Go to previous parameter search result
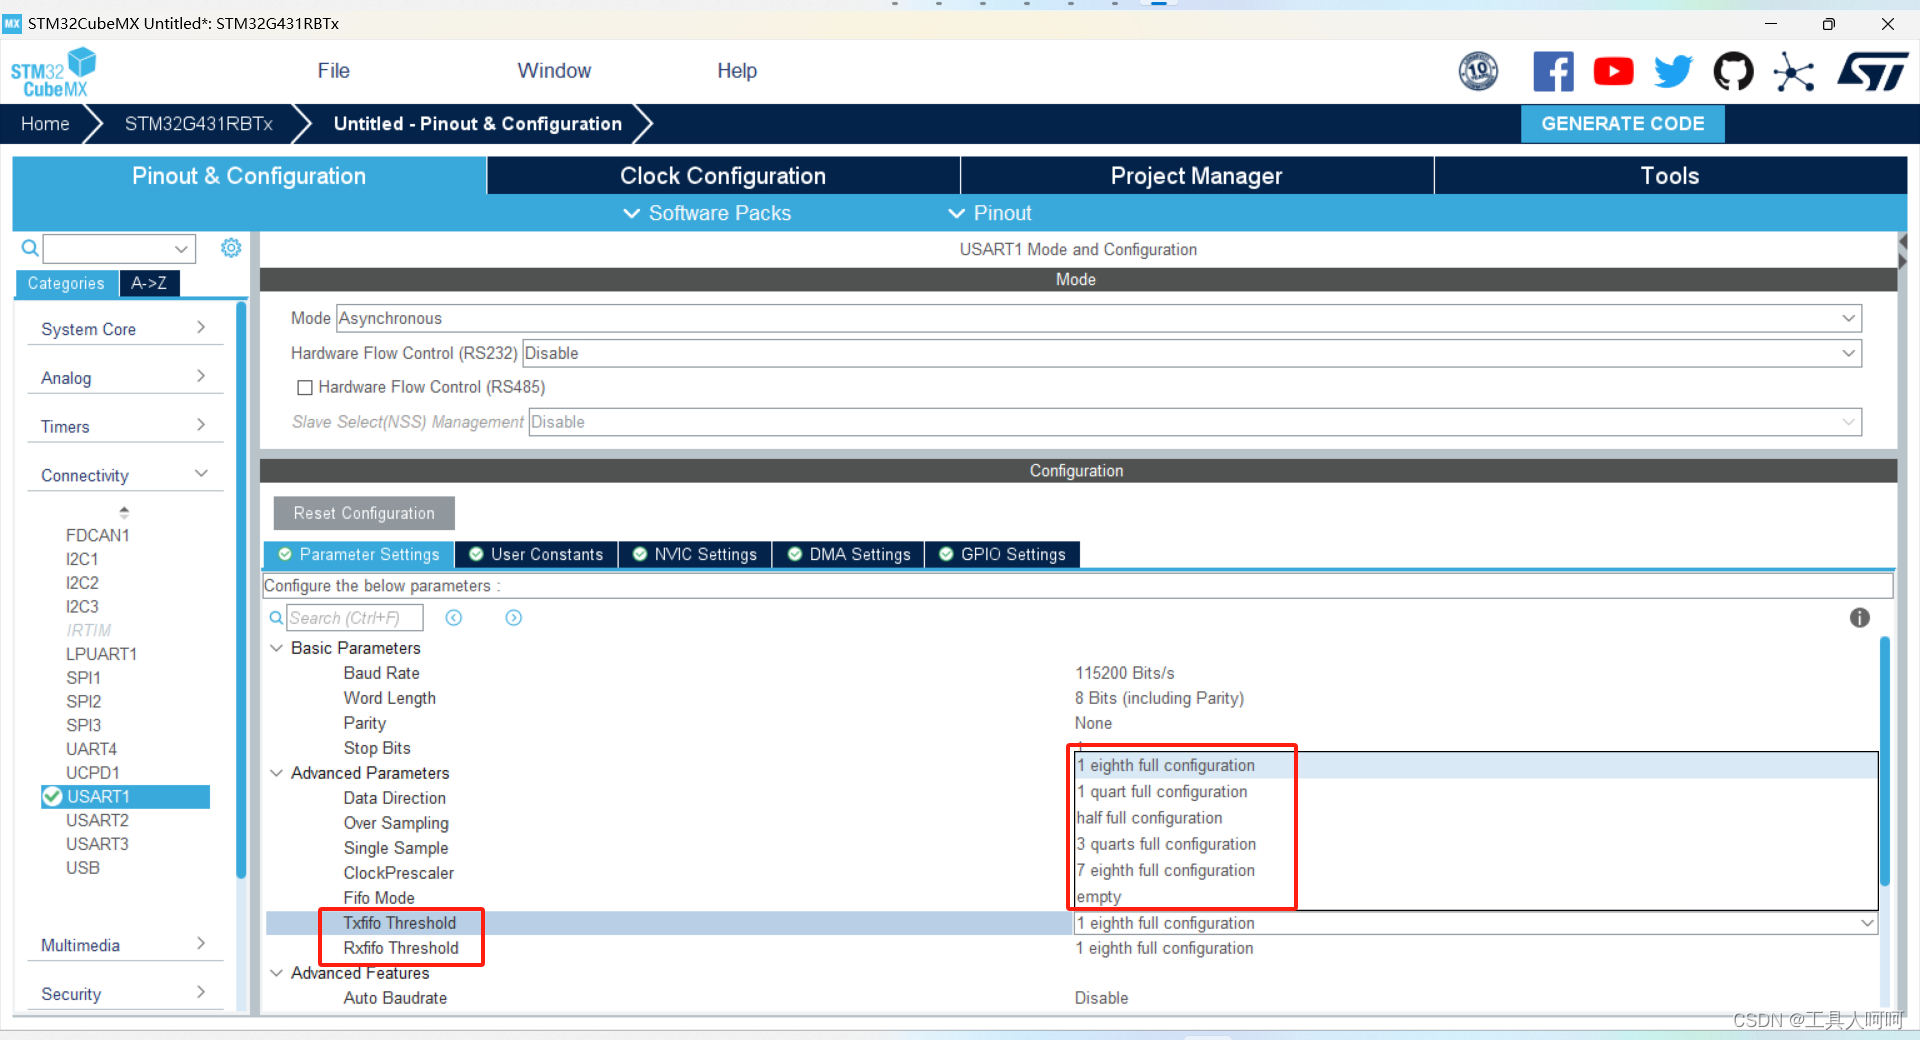The width and height of the screenshot is (1920, 1040). click(x=454, y=618)
